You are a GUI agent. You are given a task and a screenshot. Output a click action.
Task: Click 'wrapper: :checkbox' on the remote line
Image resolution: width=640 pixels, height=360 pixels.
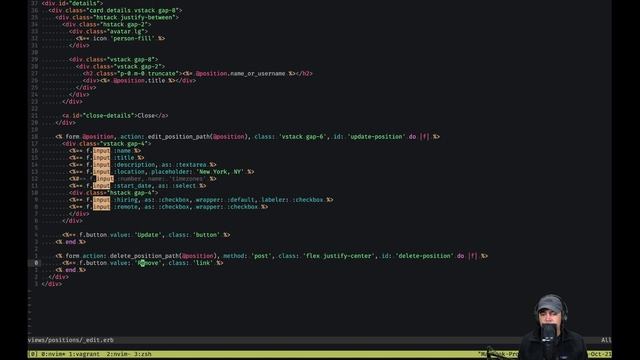coord(227,207)
